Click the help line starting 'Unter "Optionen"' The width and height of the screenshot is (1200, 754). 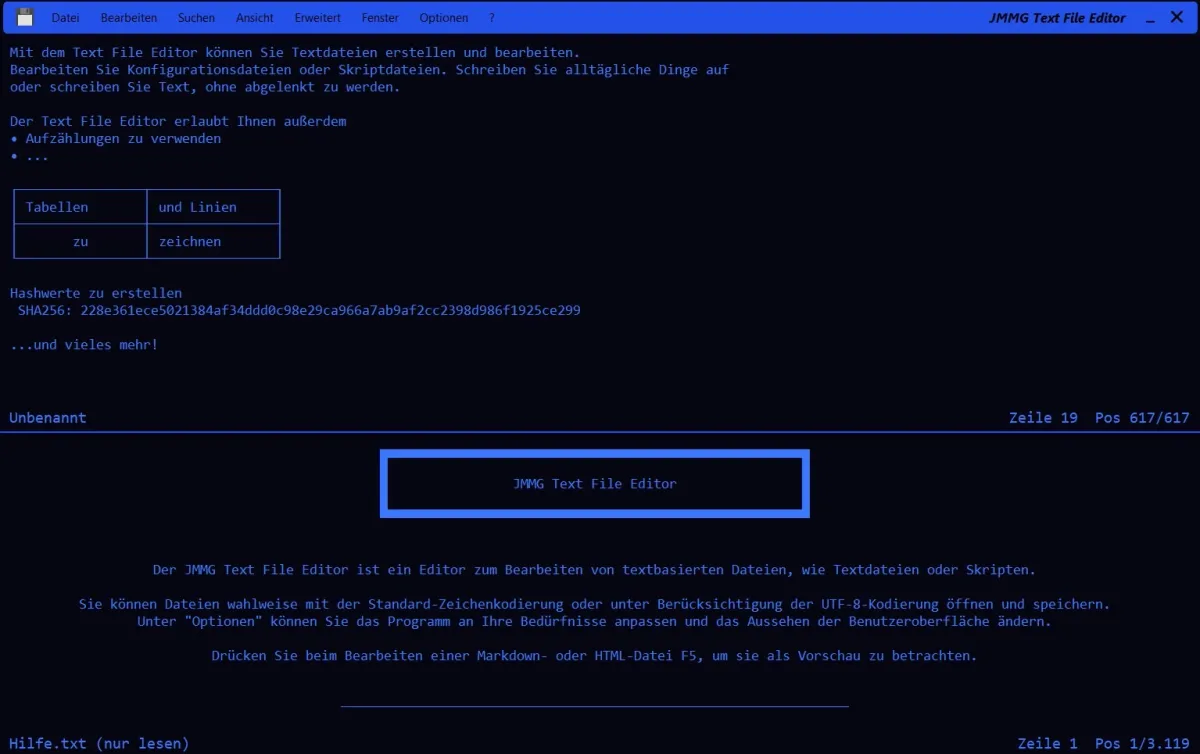(594, 622)
